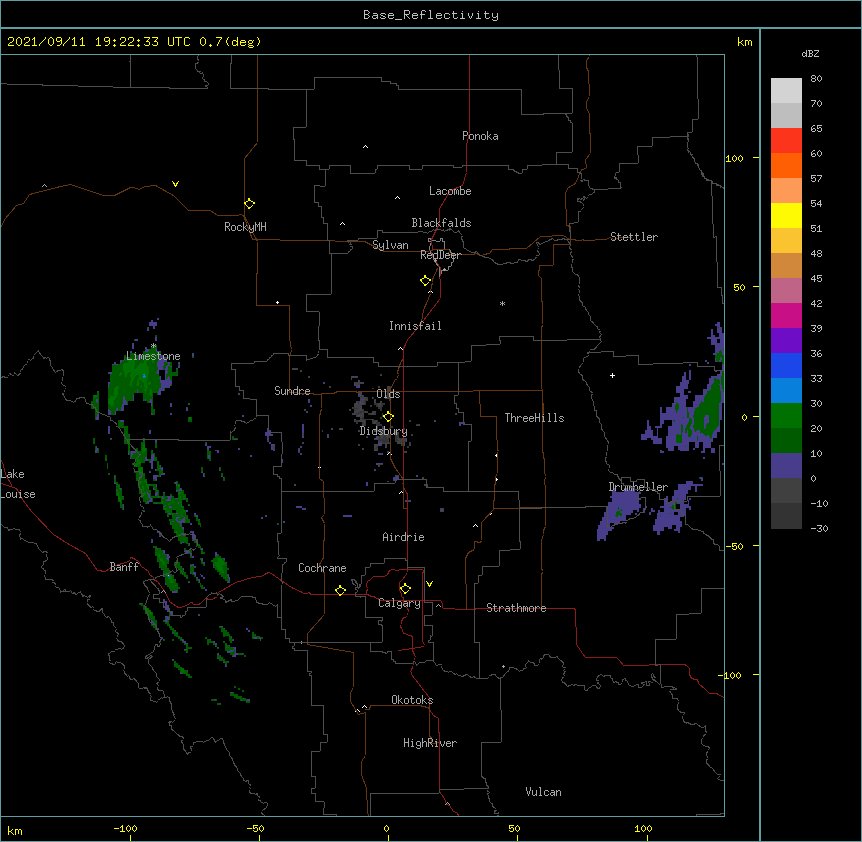862x842 pixels.
Task: Click the Calgary map label
Action: click(x=400, y=603)
